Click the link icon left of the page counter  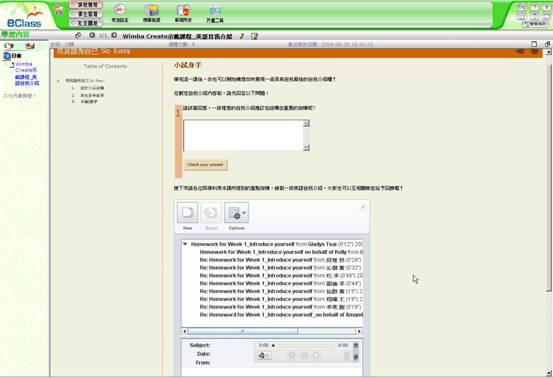pyautogui.click(x=78, y=35)
